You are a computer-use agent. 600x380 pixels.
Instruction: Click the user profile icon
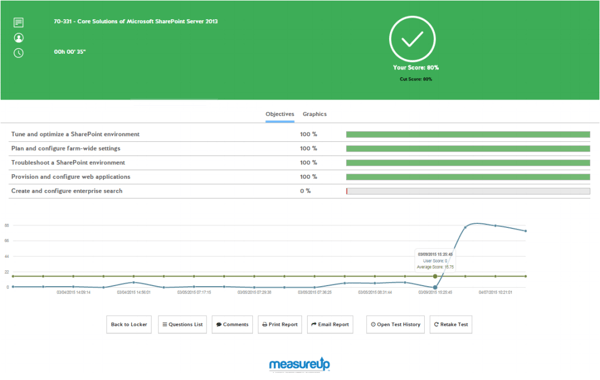(18, 38)
